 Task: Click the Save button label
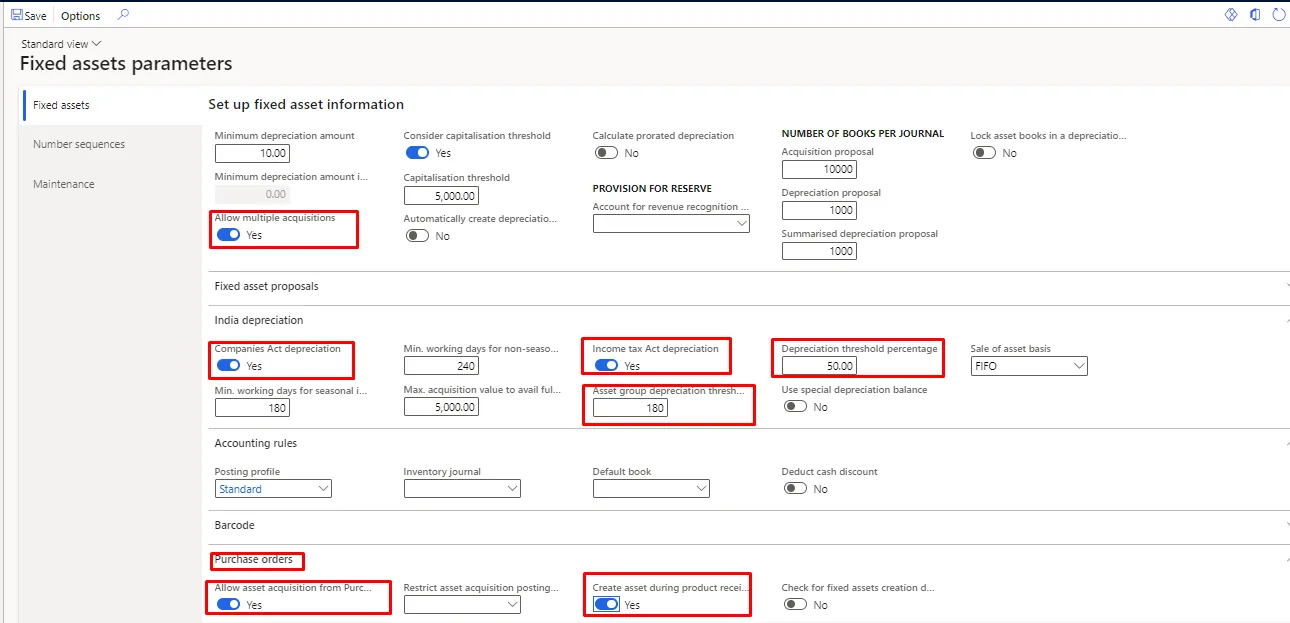pyautogui.click(x=36, y=16)
